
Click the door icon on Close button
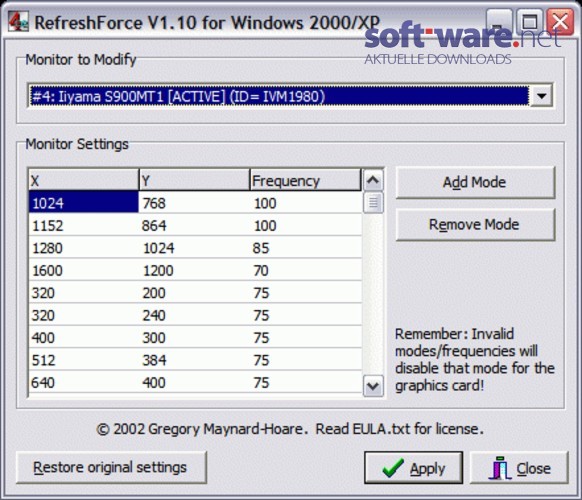500,468
